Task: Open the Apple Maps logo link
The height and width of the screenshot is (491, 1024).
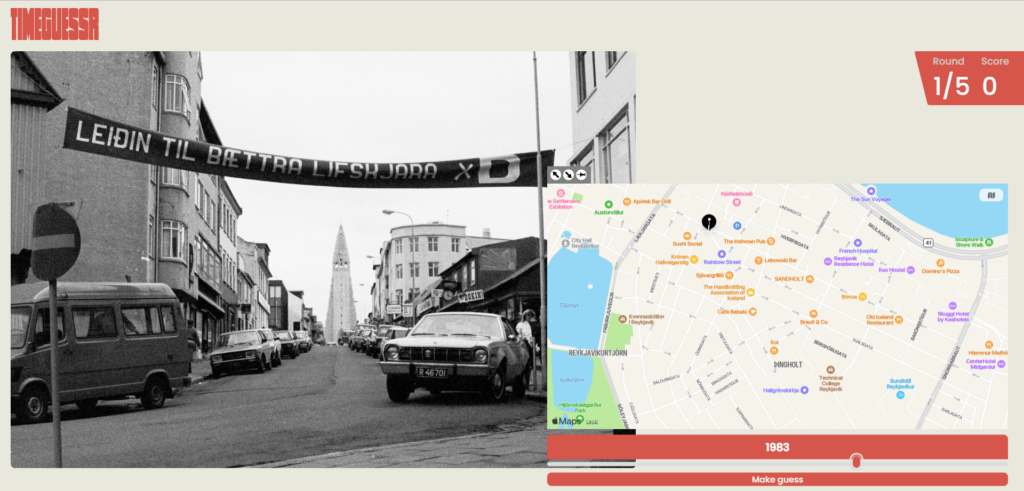Action: pos(566,421)
